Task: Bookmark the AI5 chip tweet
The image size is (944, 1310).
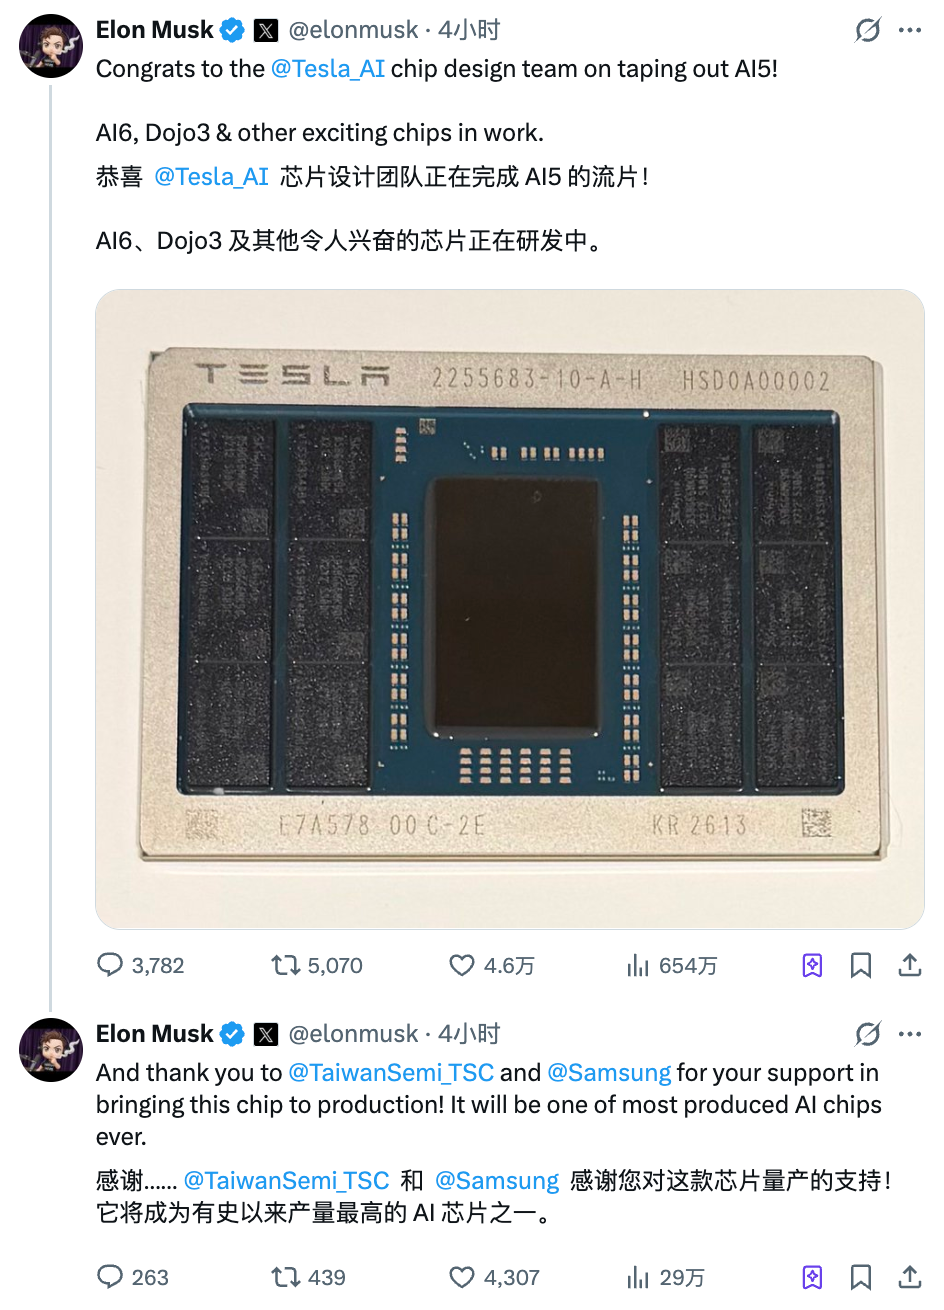Action: point(860,965)
